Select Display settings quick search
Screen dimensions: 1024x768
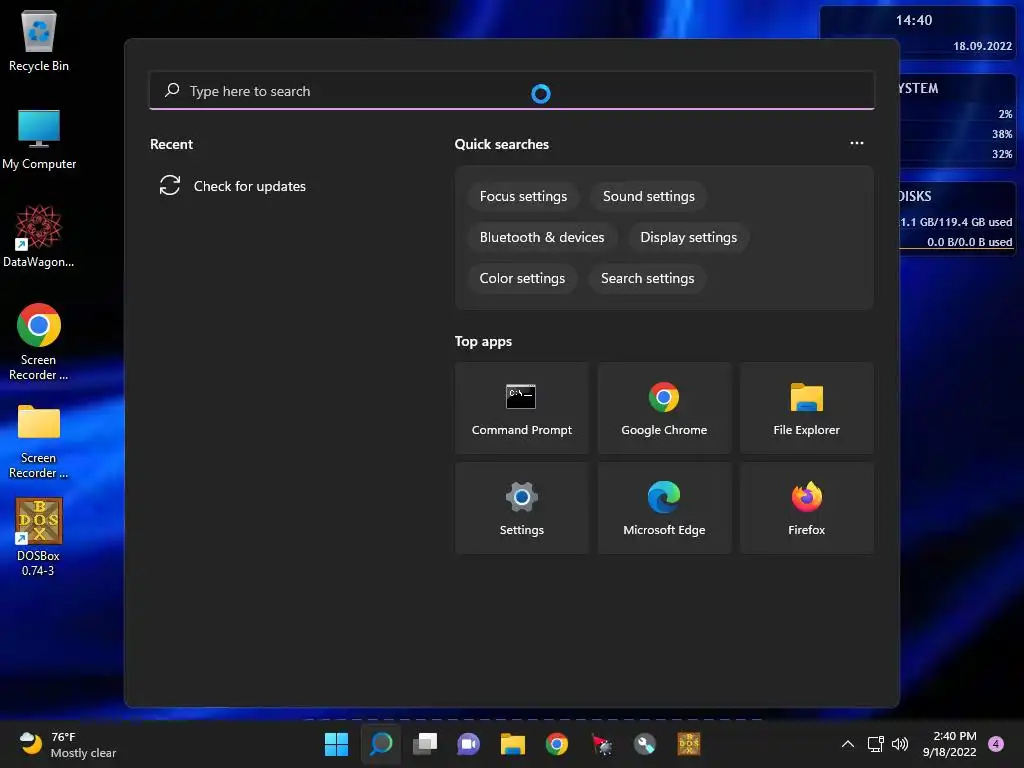[x=688, y=238]
